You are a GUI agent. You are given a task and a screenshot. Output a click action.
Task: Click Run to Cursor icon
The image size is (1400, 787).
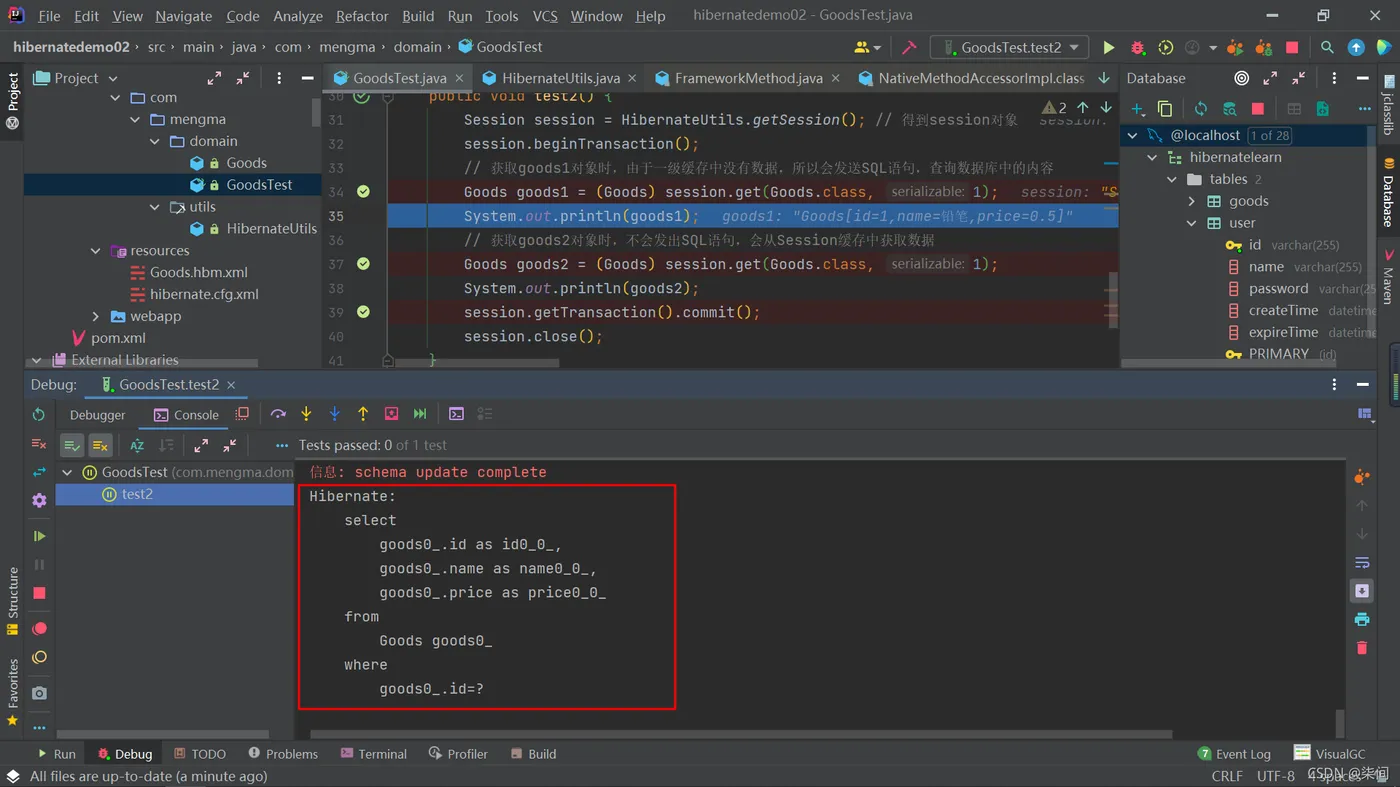(420, 414)
